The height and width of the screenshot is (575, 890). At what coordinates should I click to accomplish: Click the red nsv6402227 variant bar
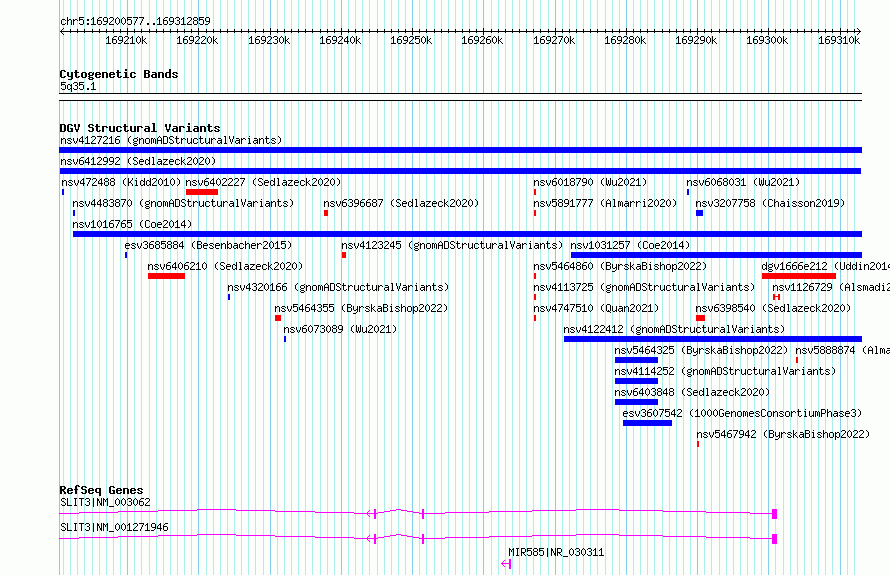pos(201,192)
